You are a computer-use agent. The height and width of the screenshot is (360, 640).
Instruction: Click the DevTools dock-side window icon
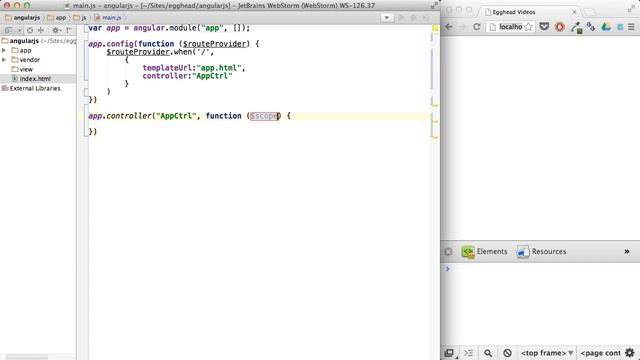(449, 353)
